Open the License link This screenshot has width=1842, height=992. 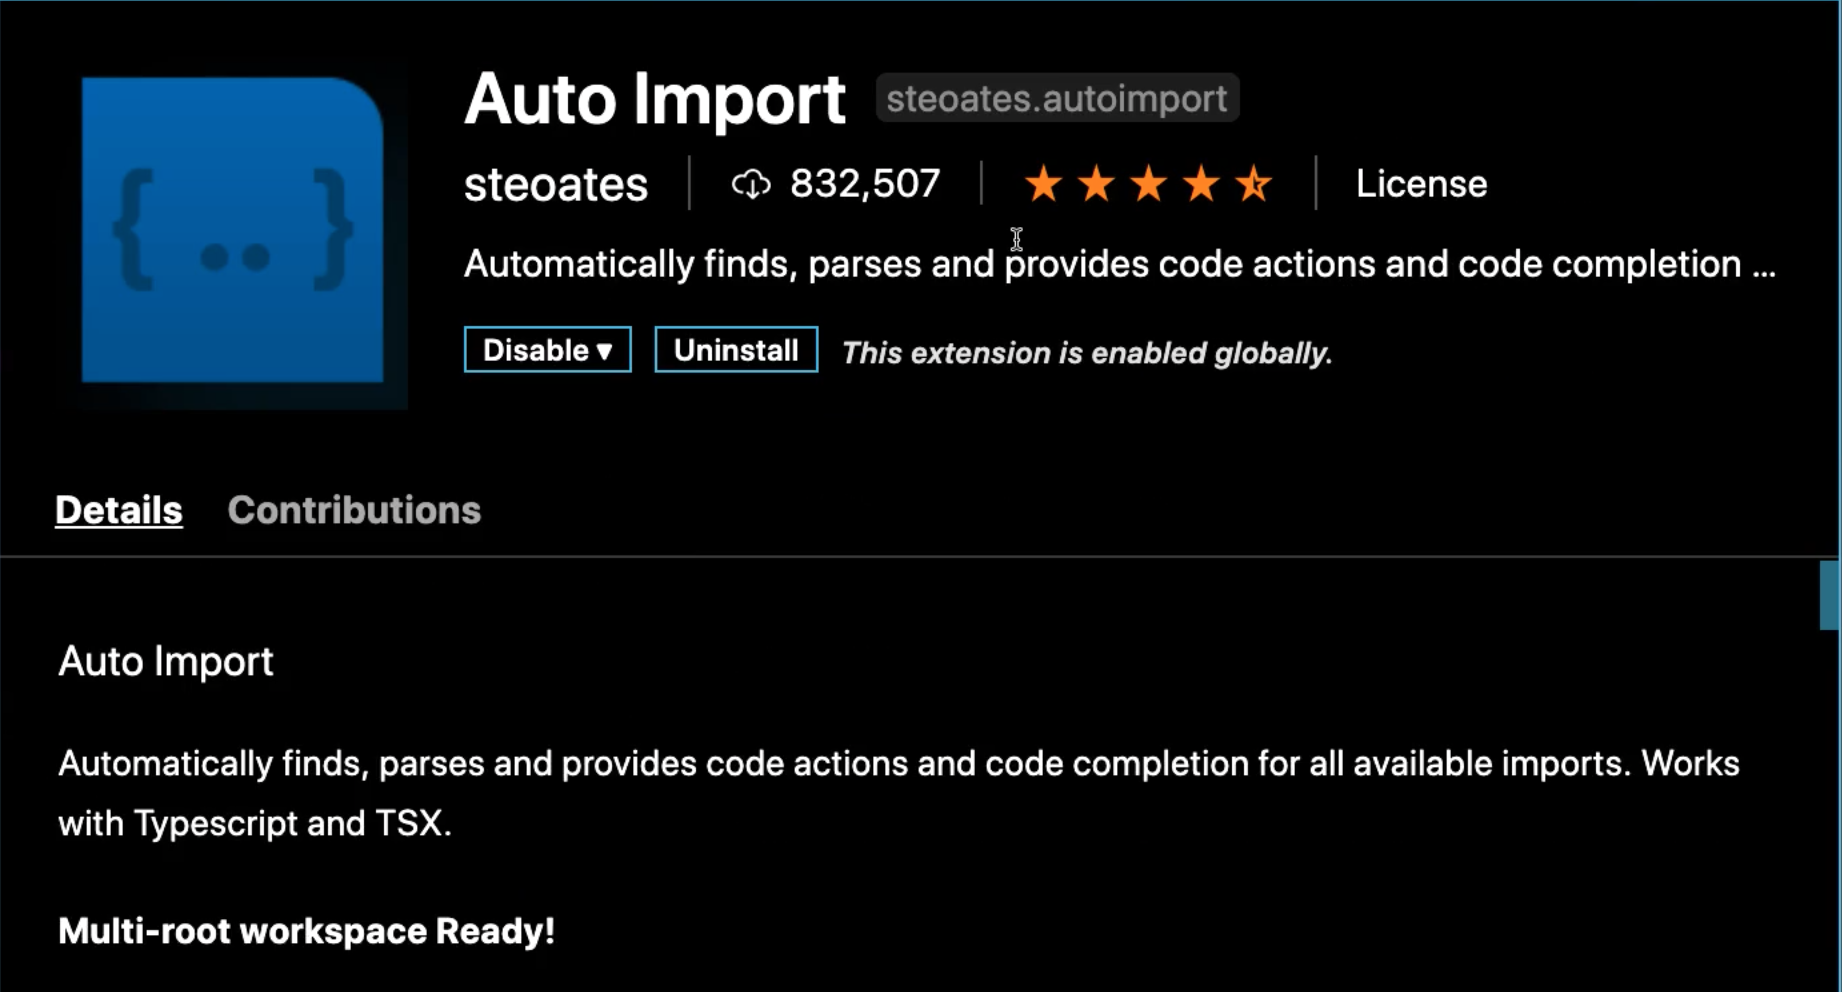click(x=1421, y=184)
